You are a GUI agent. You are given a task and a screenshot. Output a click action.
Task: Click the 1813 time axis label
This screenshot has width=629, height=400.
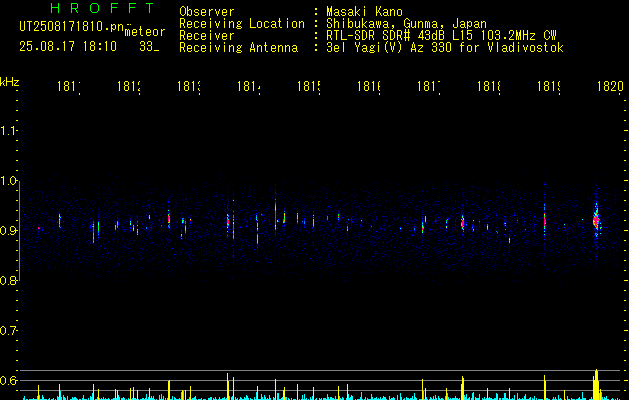click(x=189, y=86)
